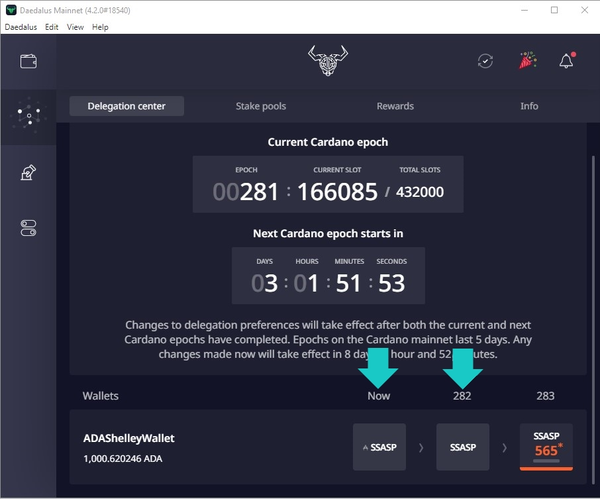Click the ADAShelleyWallet name
This screenshot has height=499, width=600.
click(129, 438)
